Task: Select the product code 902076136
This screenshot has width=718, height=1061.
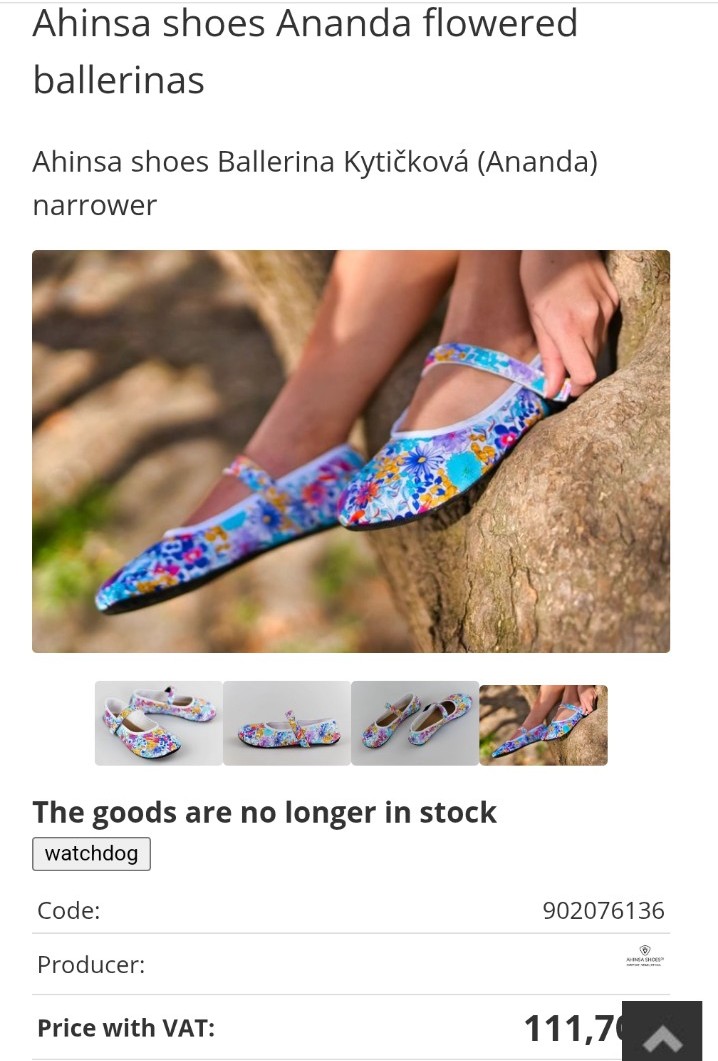Action: 604,910
